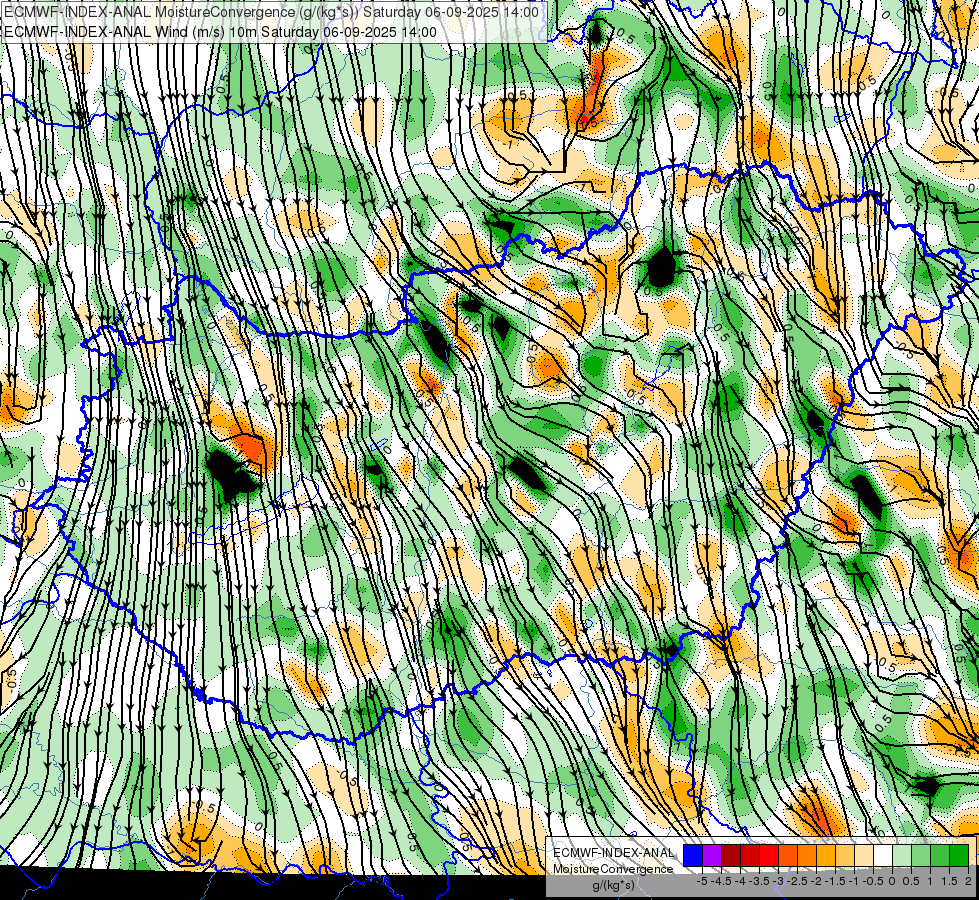The width and height of the screenshot is (979, 900).
Task: Click the g/(kg*s) unit label in legend
Action: click(x=614, y=885)
